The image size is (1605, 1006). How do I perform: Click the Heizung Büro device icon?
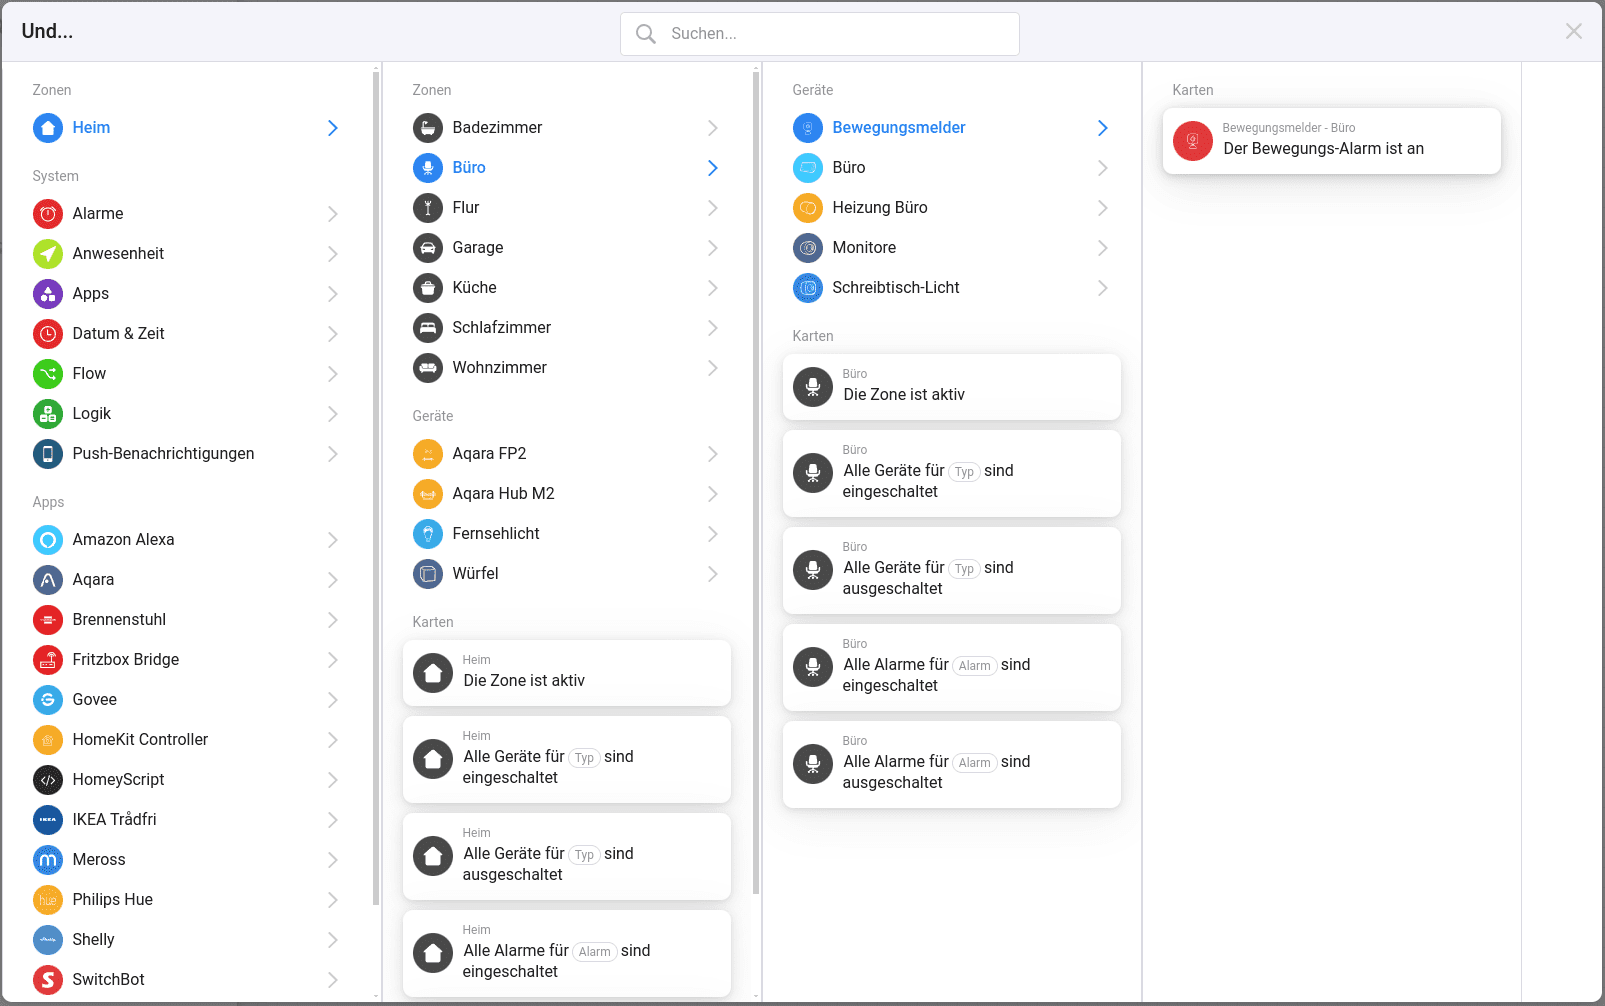point(807,208)
